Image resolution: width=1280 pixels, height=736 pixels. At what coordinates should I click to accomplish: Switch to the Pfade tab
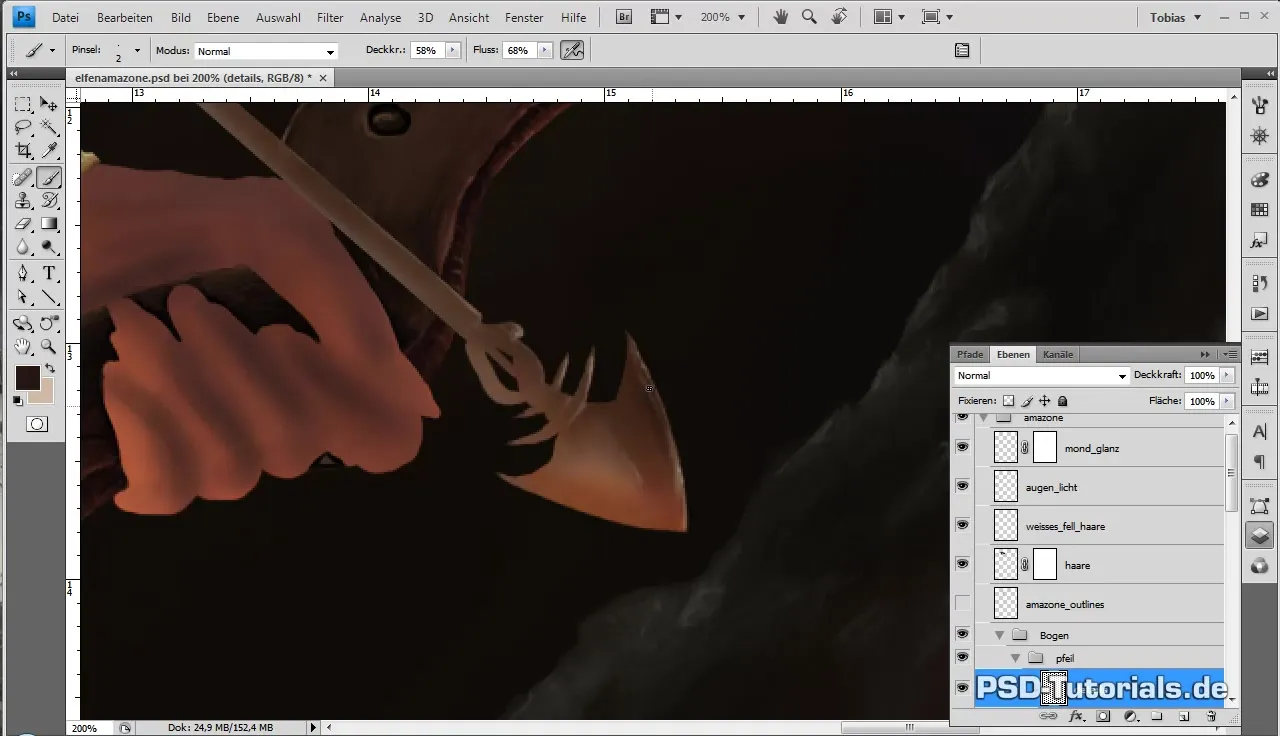click(x=970, y=354)
